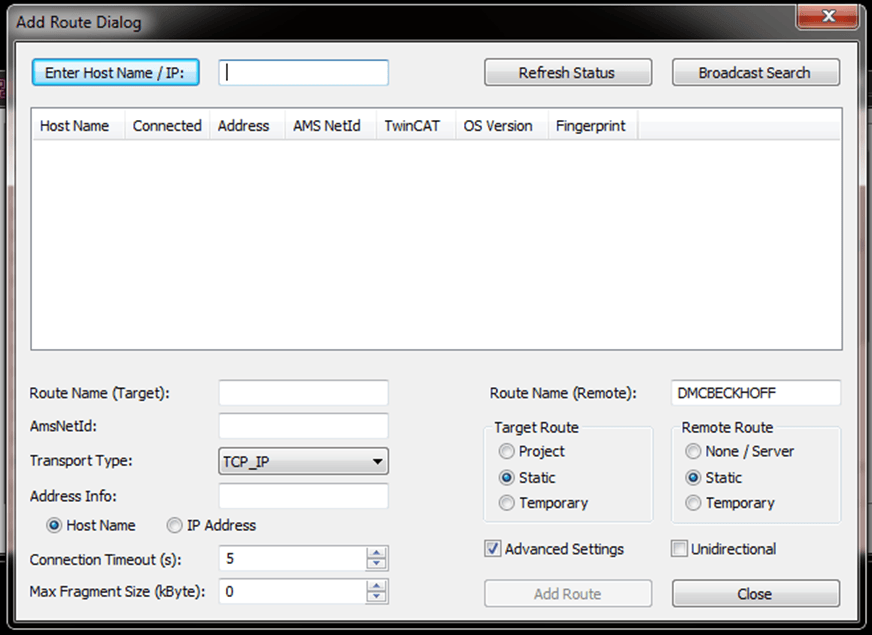Click the Add Route button

click(x=568, y=594)
